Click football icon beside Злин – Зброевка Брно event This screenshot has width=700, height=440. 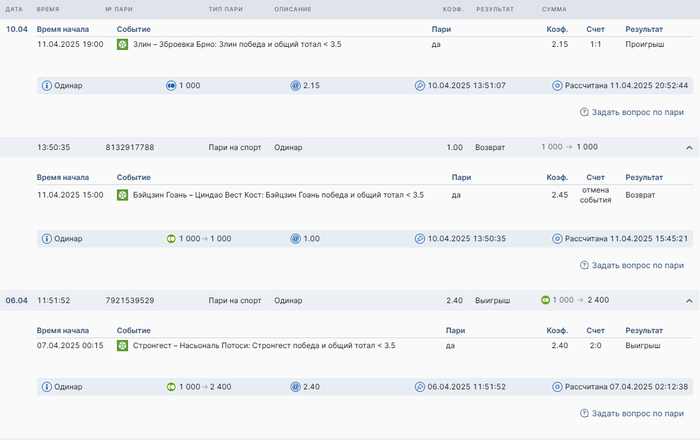pyautogui.click(x=122, y=45)
